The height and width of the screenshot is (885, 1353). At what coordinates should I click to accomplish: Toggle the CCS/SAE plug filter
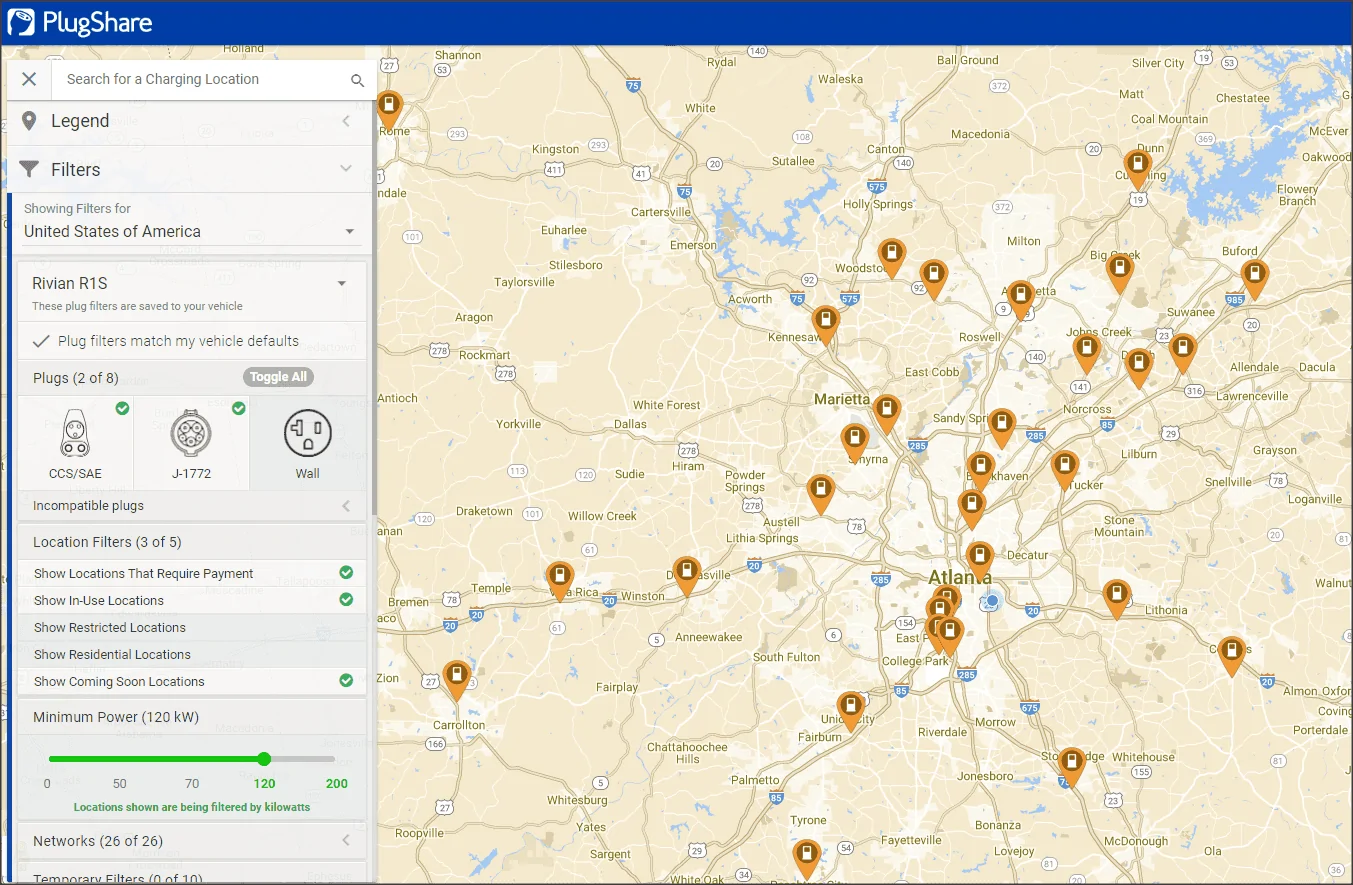point(75,442)
